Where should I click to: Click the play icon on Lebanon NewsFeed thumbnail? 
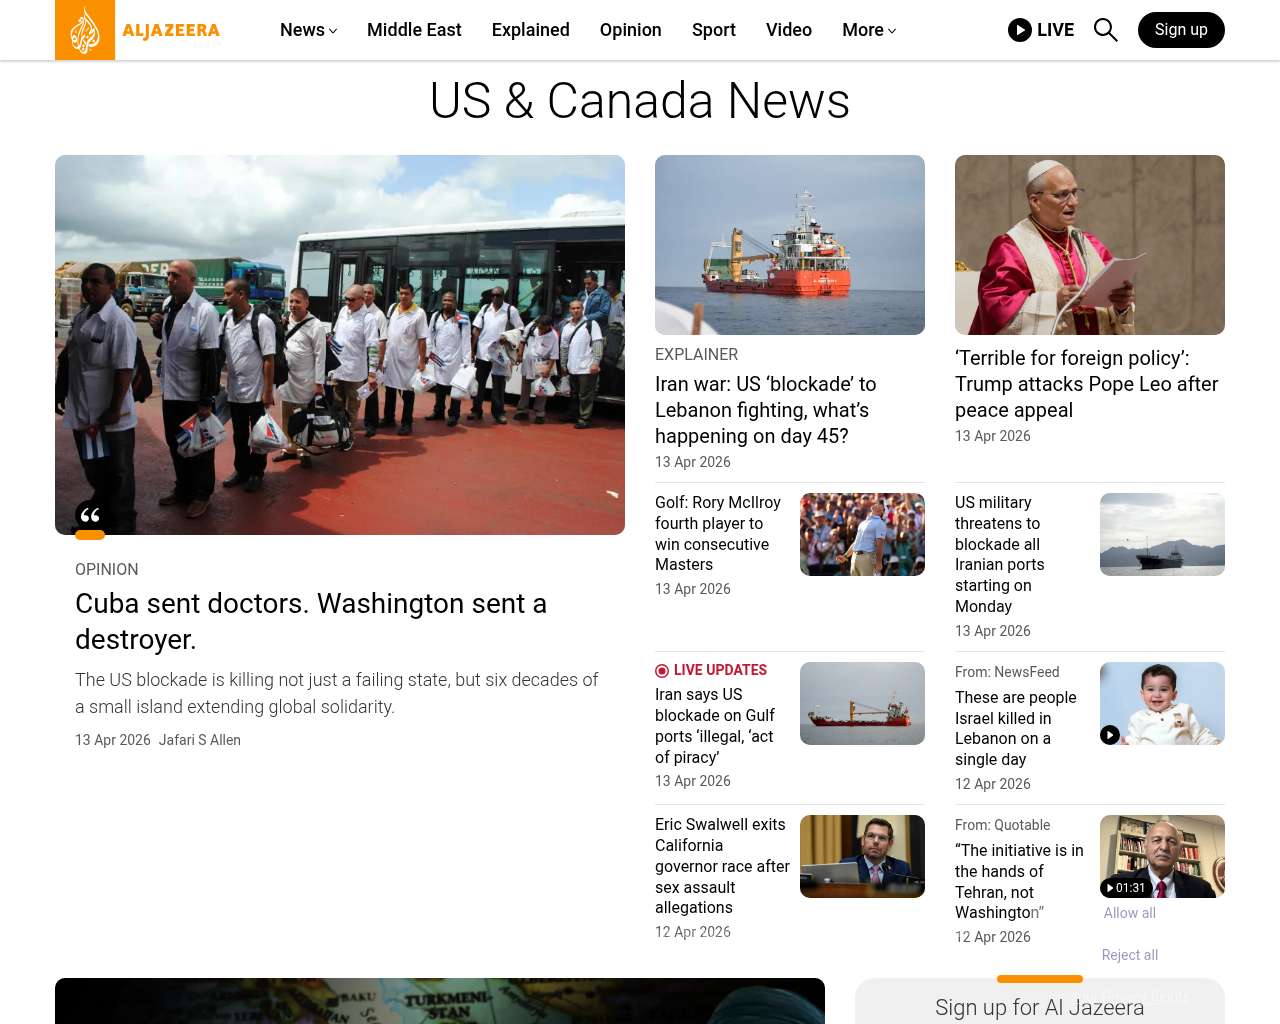point(1110,735)
